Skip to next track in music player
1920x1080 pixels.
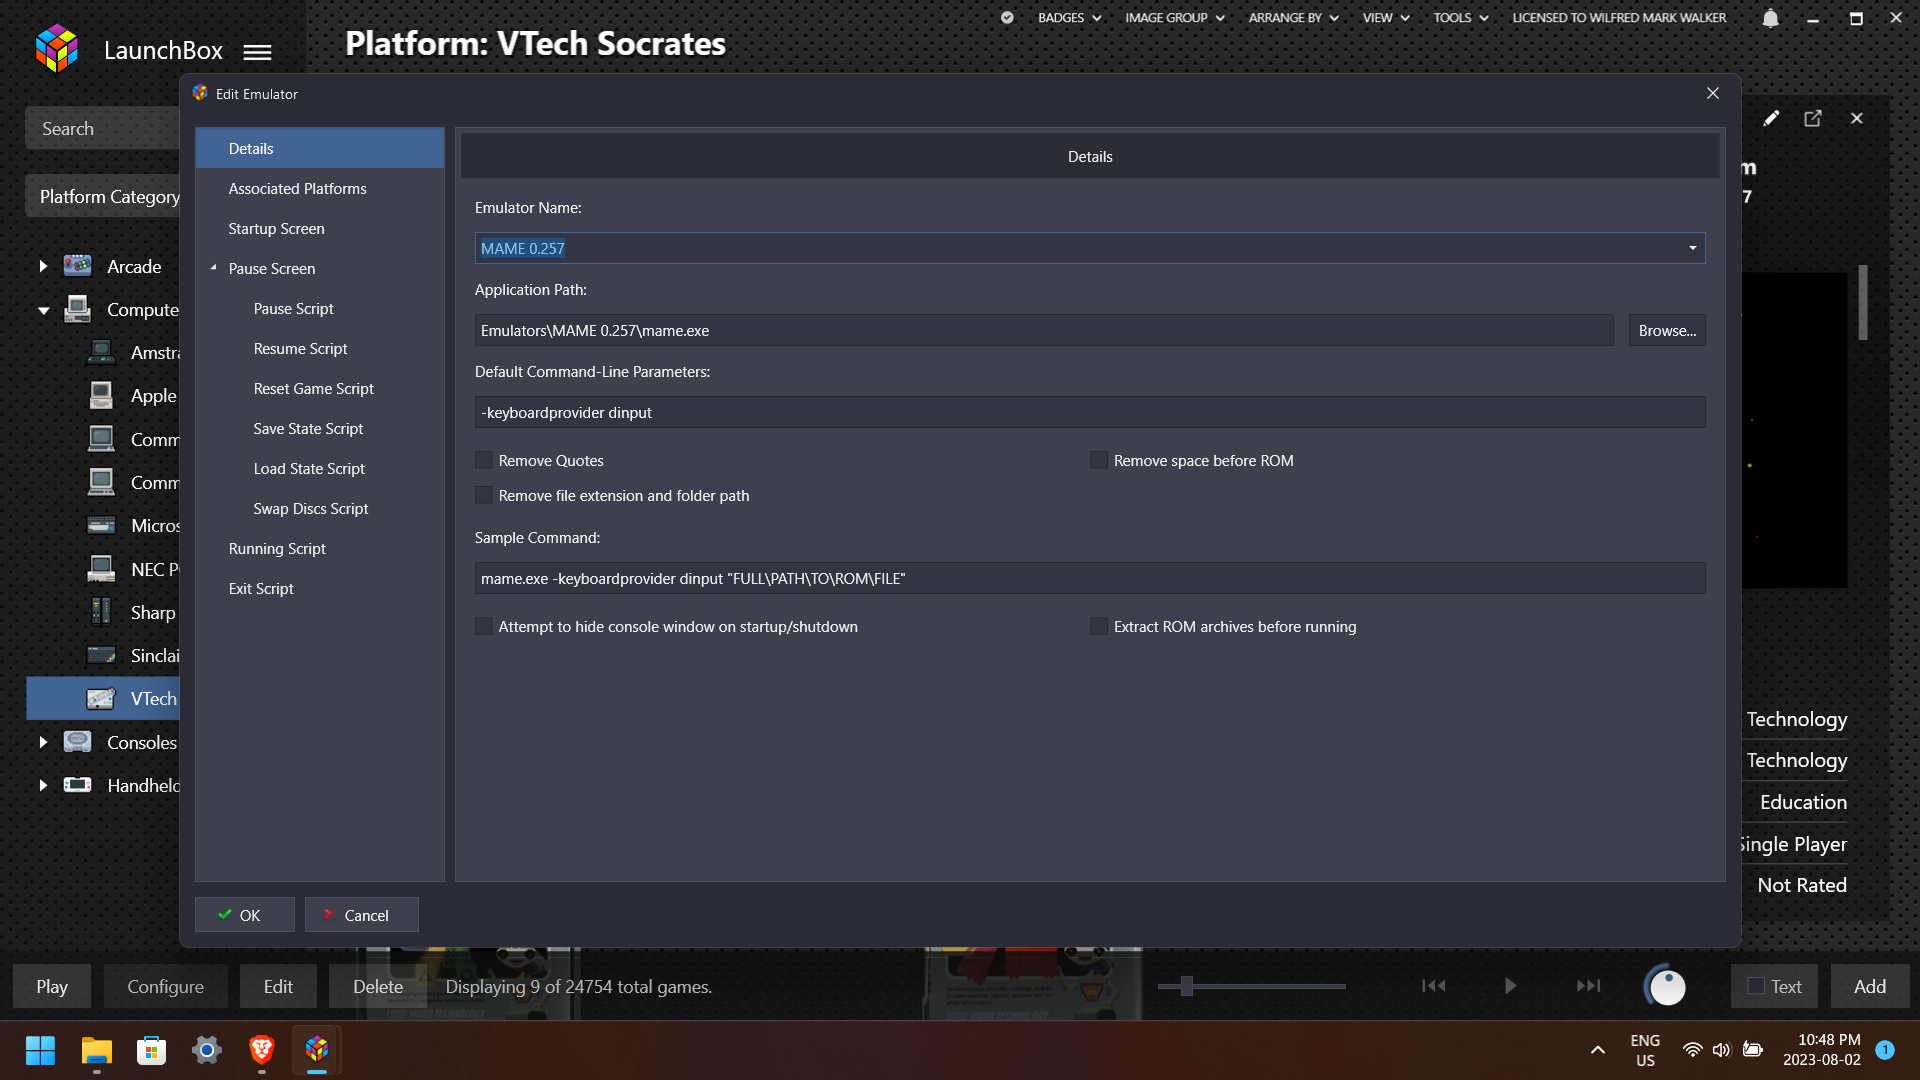pos(1588,986)
